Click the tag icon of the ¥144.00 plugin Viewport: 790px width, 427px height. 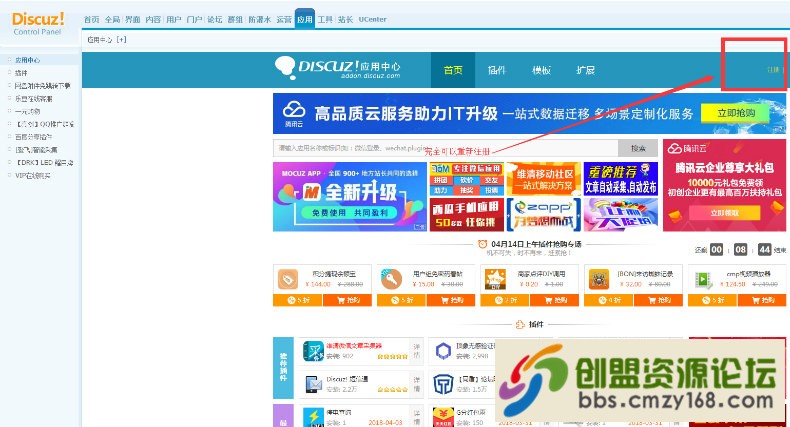[288, 279]
